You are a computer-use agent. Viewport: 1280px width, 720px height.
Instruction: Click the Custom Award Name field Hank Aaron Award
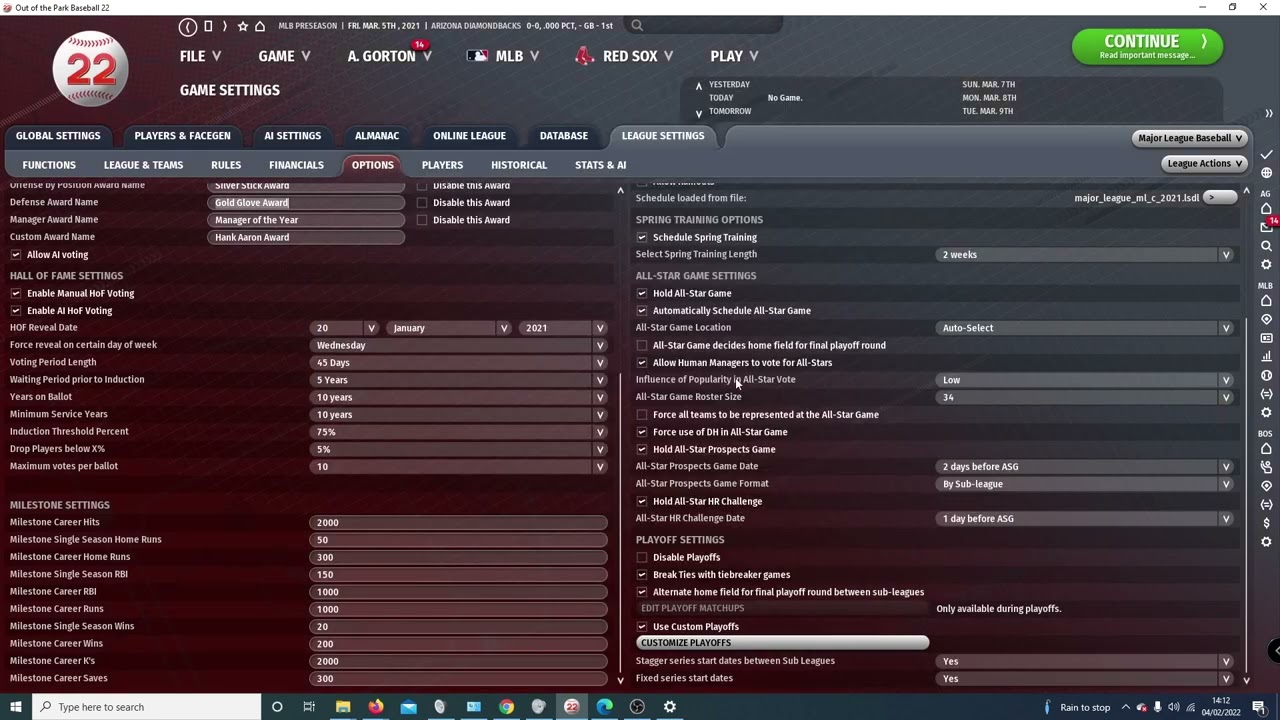pyautogui.click(x=307, y=238)
